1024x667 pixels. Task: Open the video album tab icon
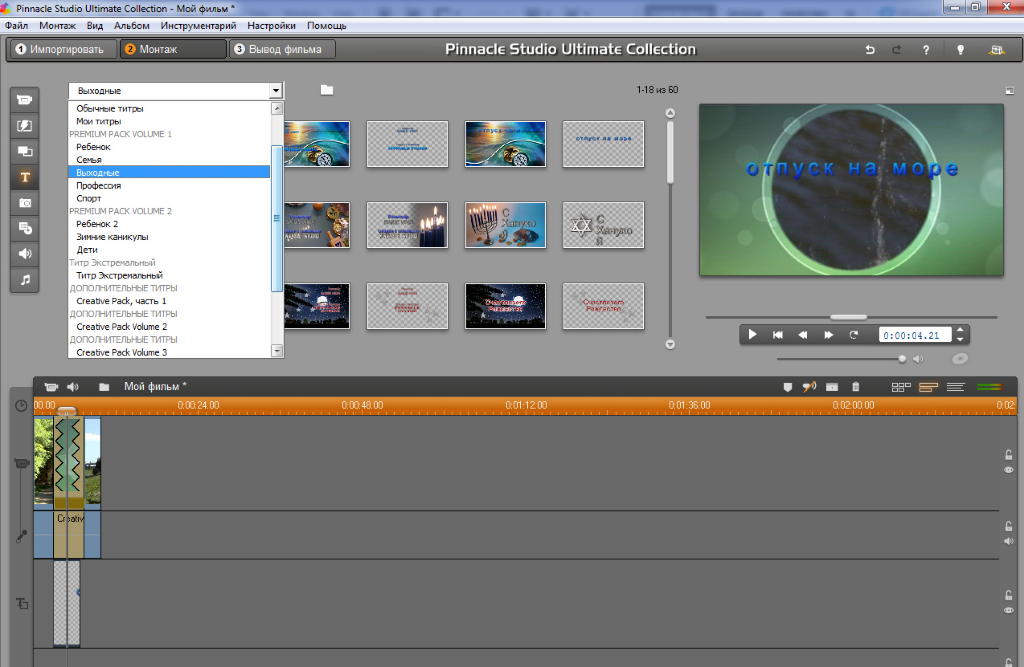pyautogui.click(x=25, y=100)
